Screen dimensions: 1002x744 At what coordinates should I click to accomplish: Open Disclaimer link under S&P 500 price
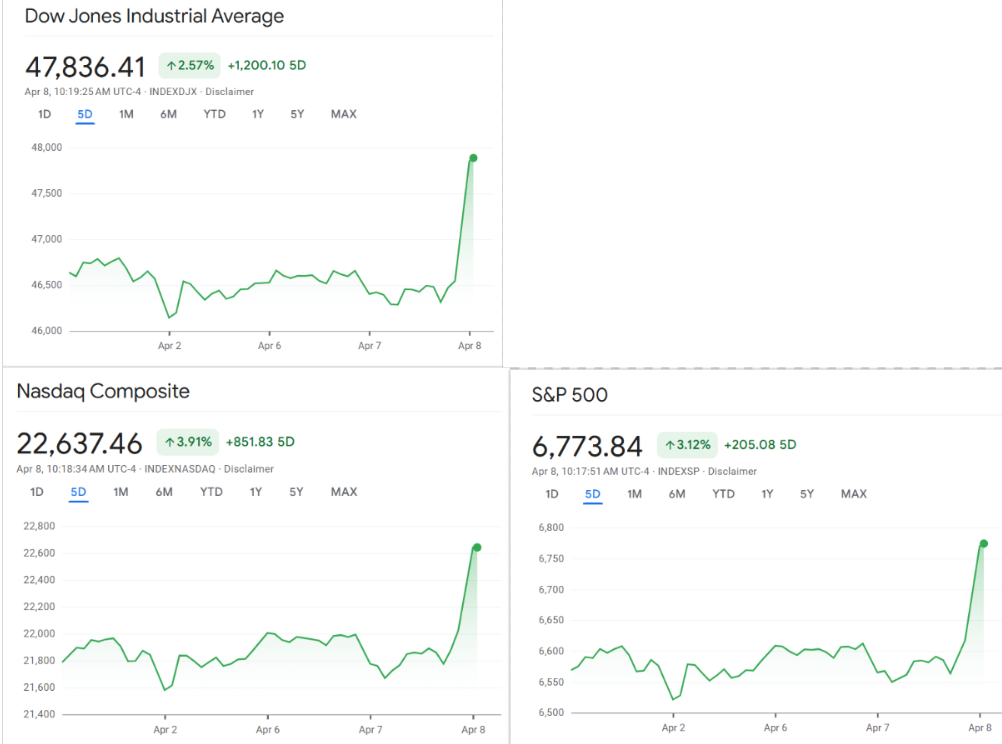pos(732,472)
